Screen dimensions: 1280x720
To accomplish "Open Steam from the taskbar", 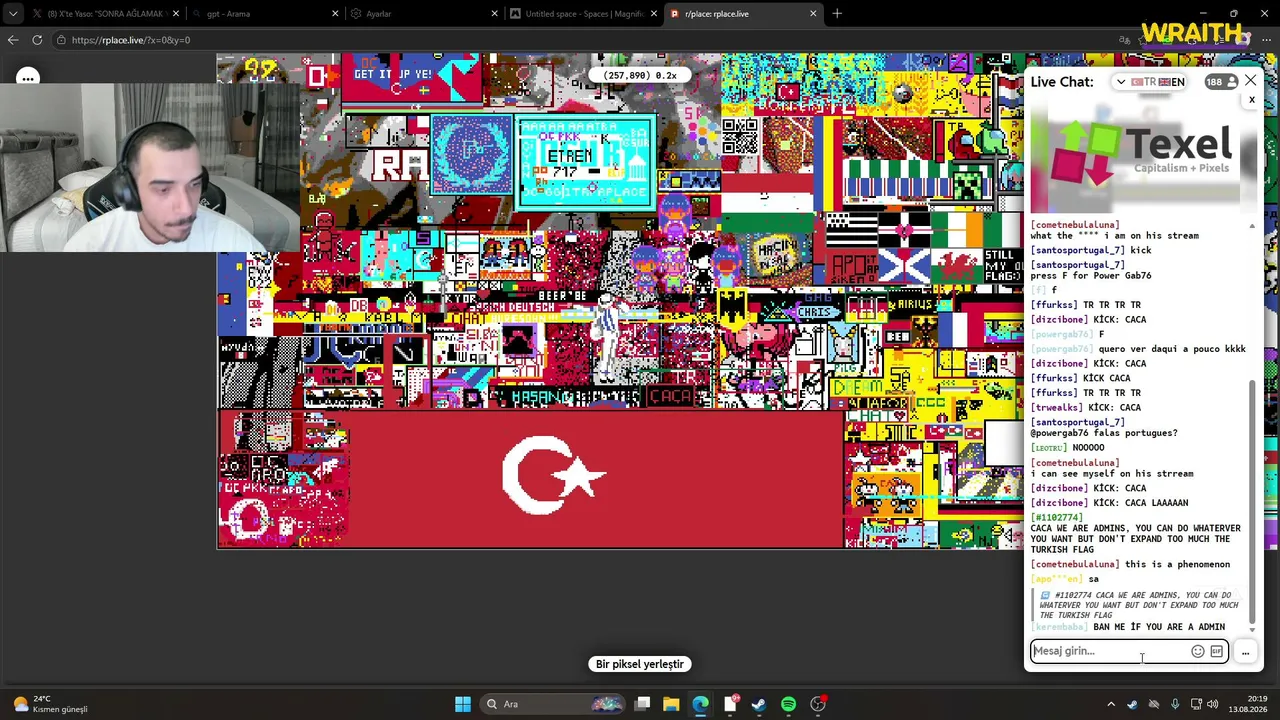I will [759, 704].
